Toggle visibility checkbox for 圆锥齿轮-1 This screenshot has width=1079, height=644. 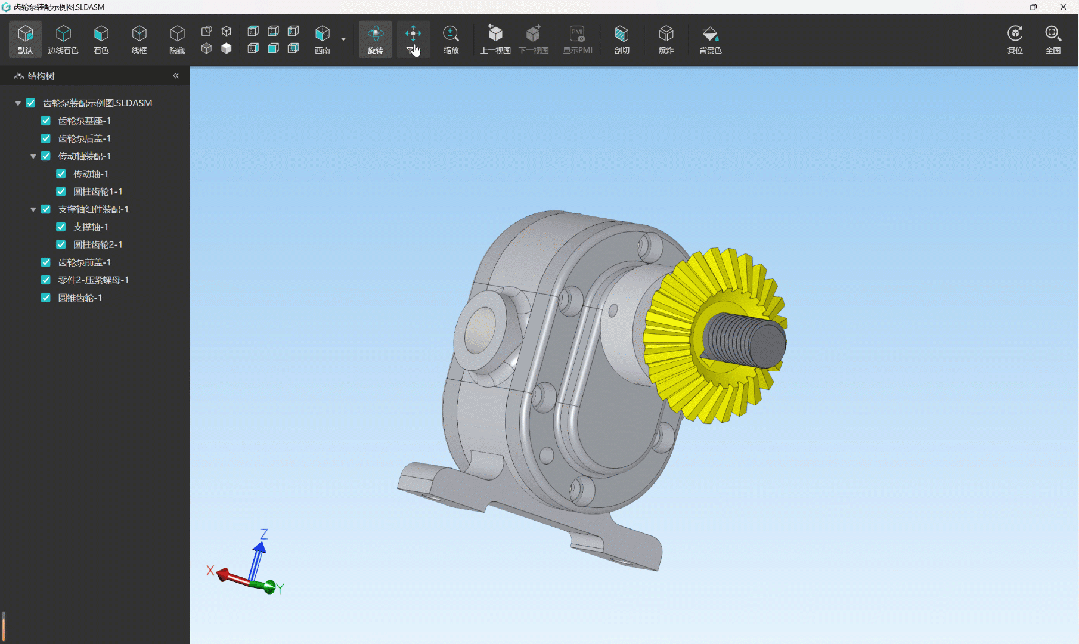click(x=46, y=298)
